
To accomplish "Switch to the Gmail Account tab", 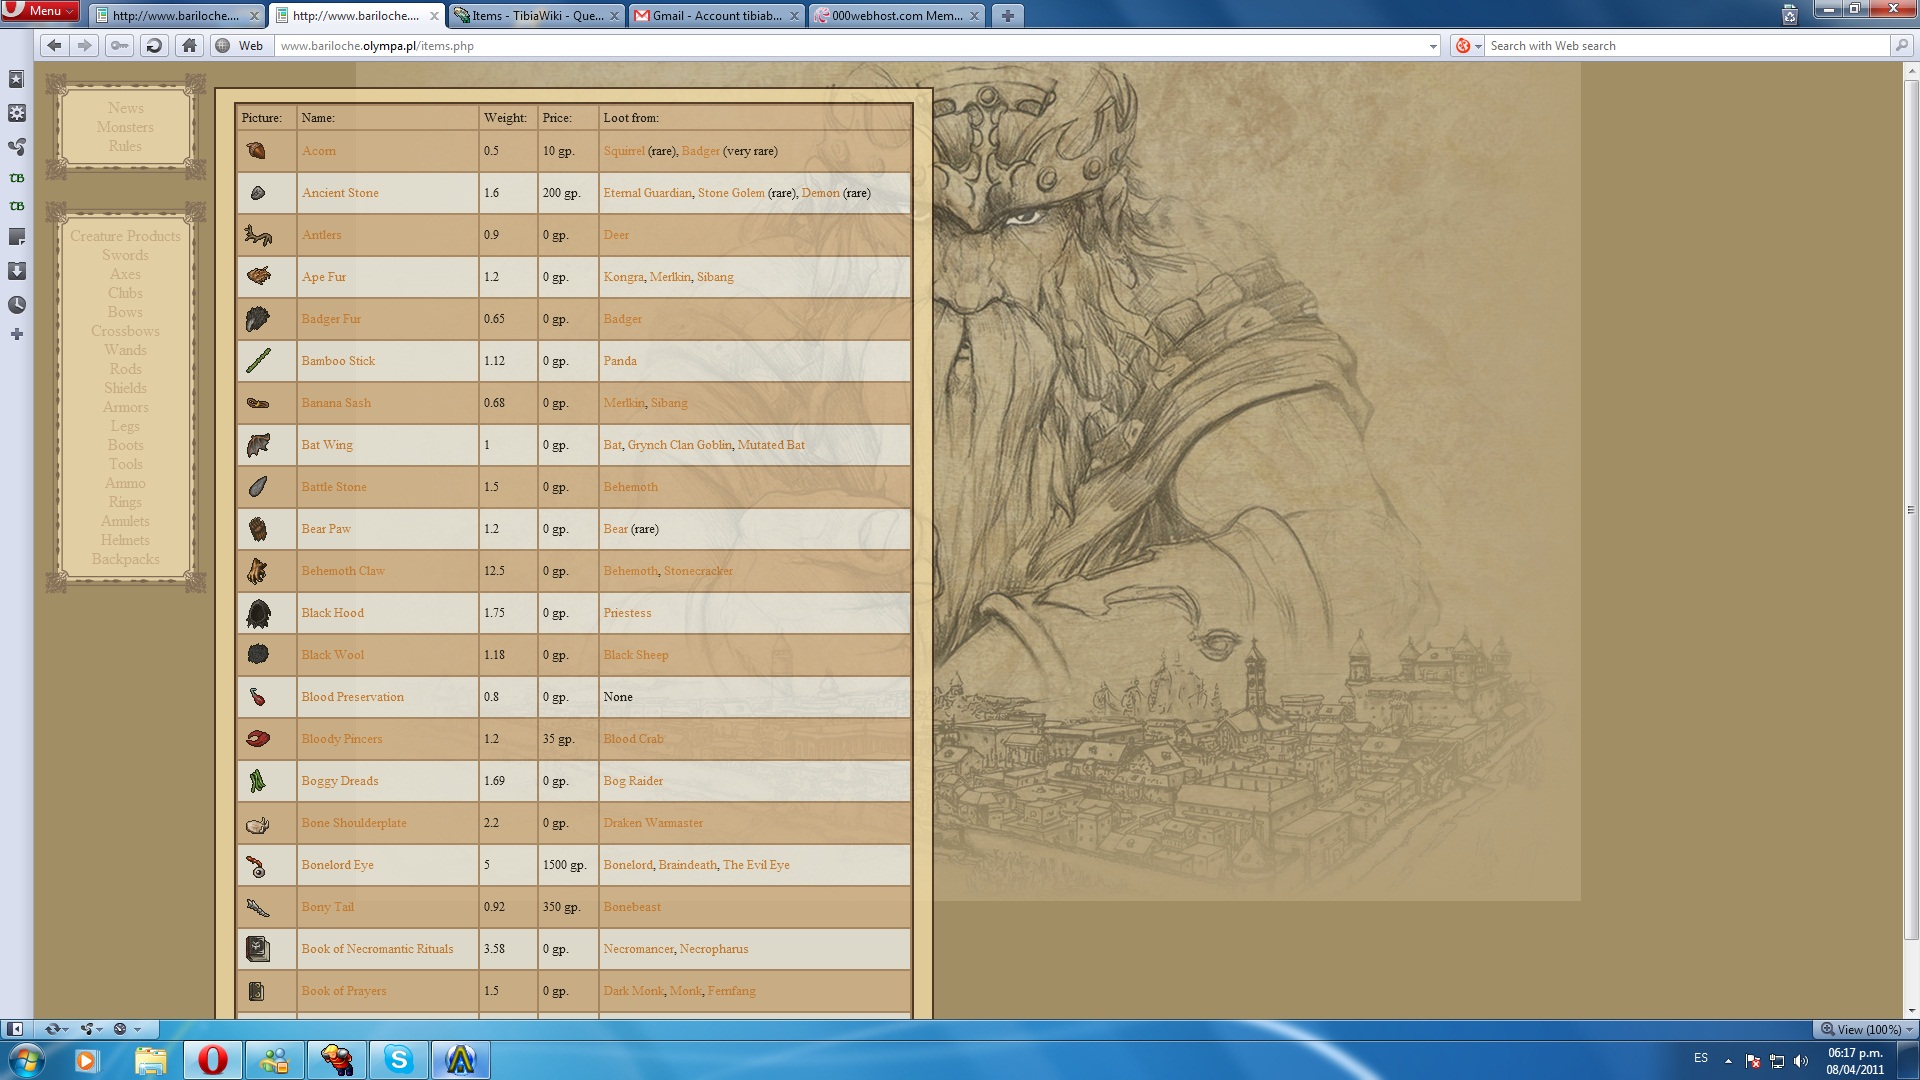I will pyautogui.click(x=716, y=16).
